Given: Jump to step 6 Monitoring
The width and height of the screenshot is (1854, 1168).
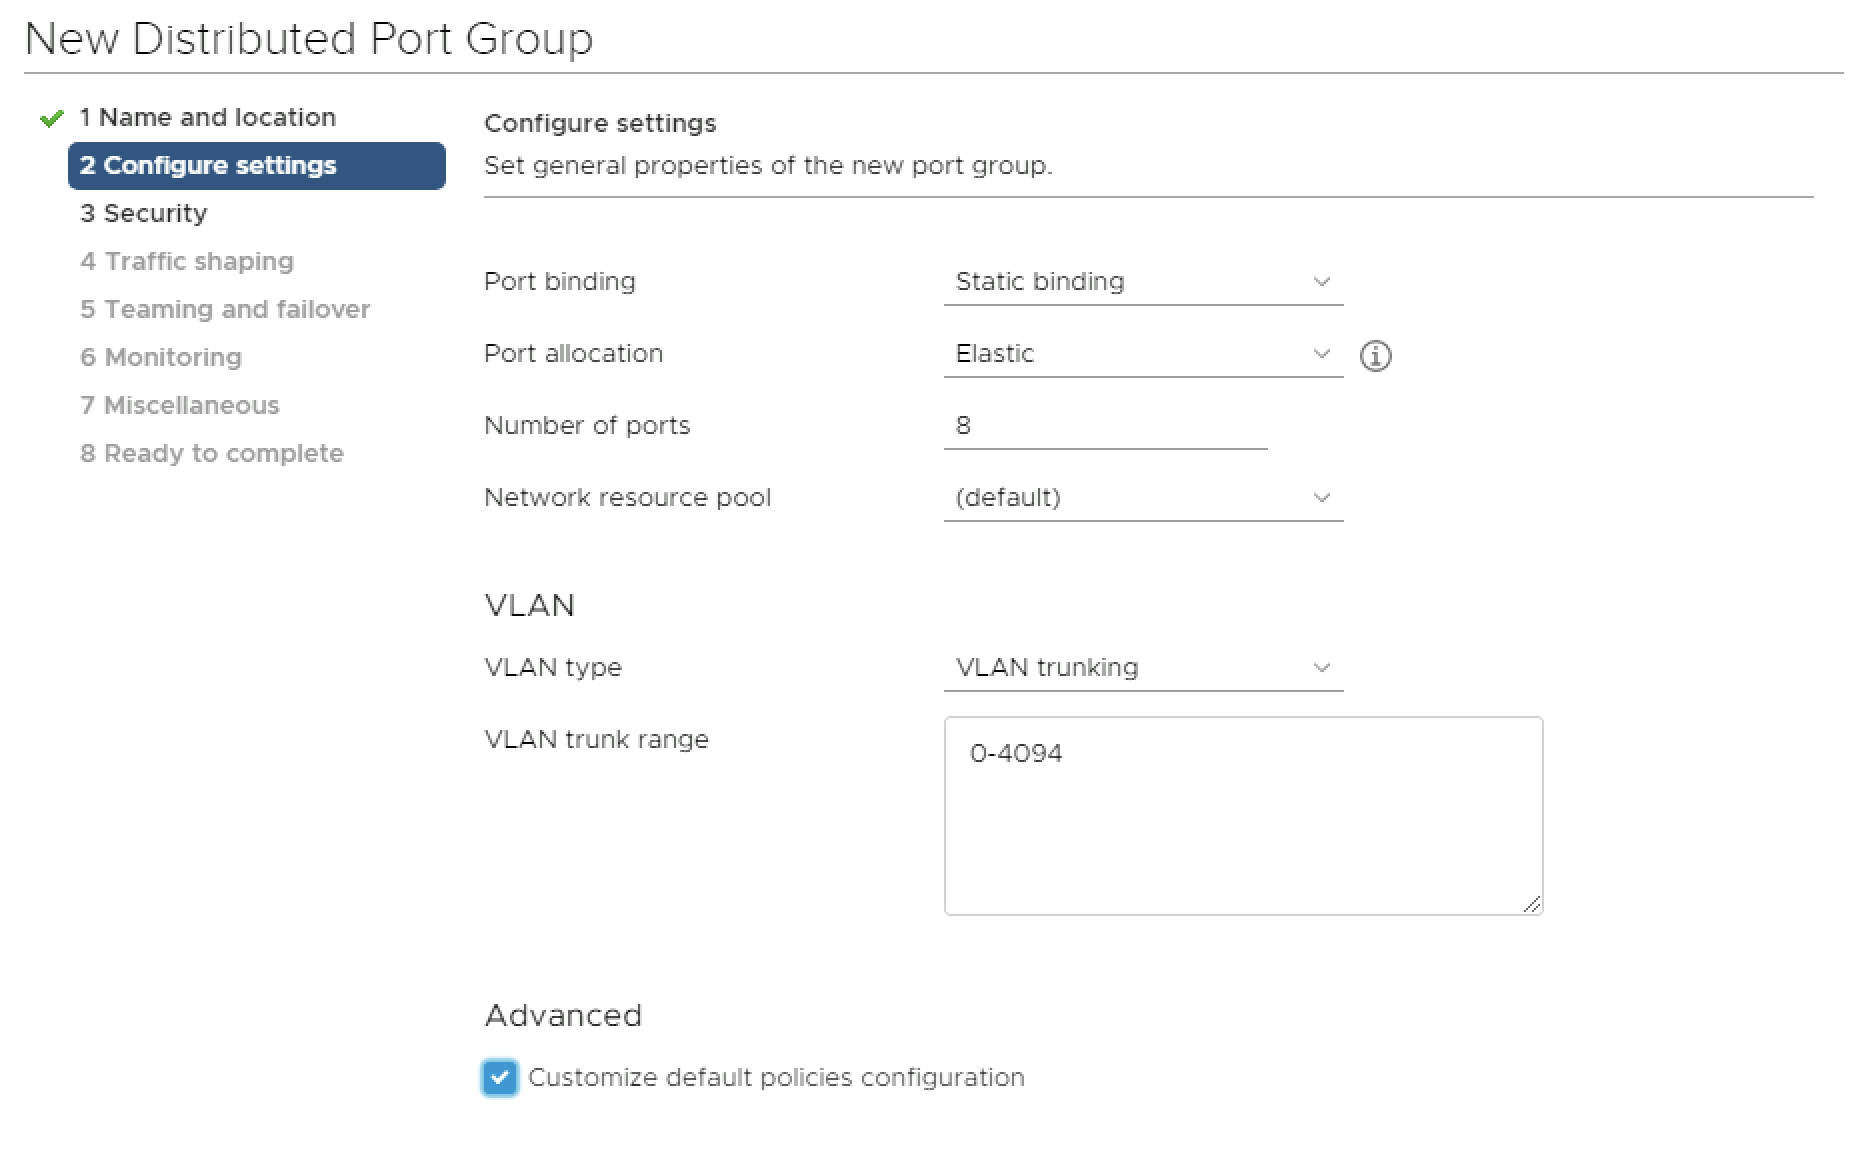Looking at the screenshot, I should 161,358.
